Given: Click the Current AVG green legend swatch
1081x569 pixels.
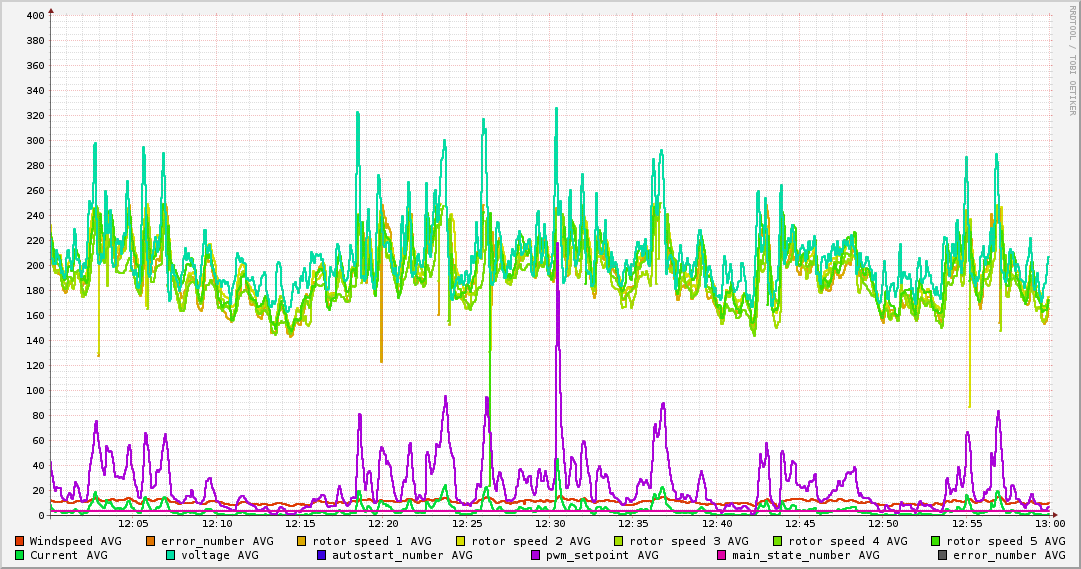Looking at the screenshot, I should click(19, 555).
